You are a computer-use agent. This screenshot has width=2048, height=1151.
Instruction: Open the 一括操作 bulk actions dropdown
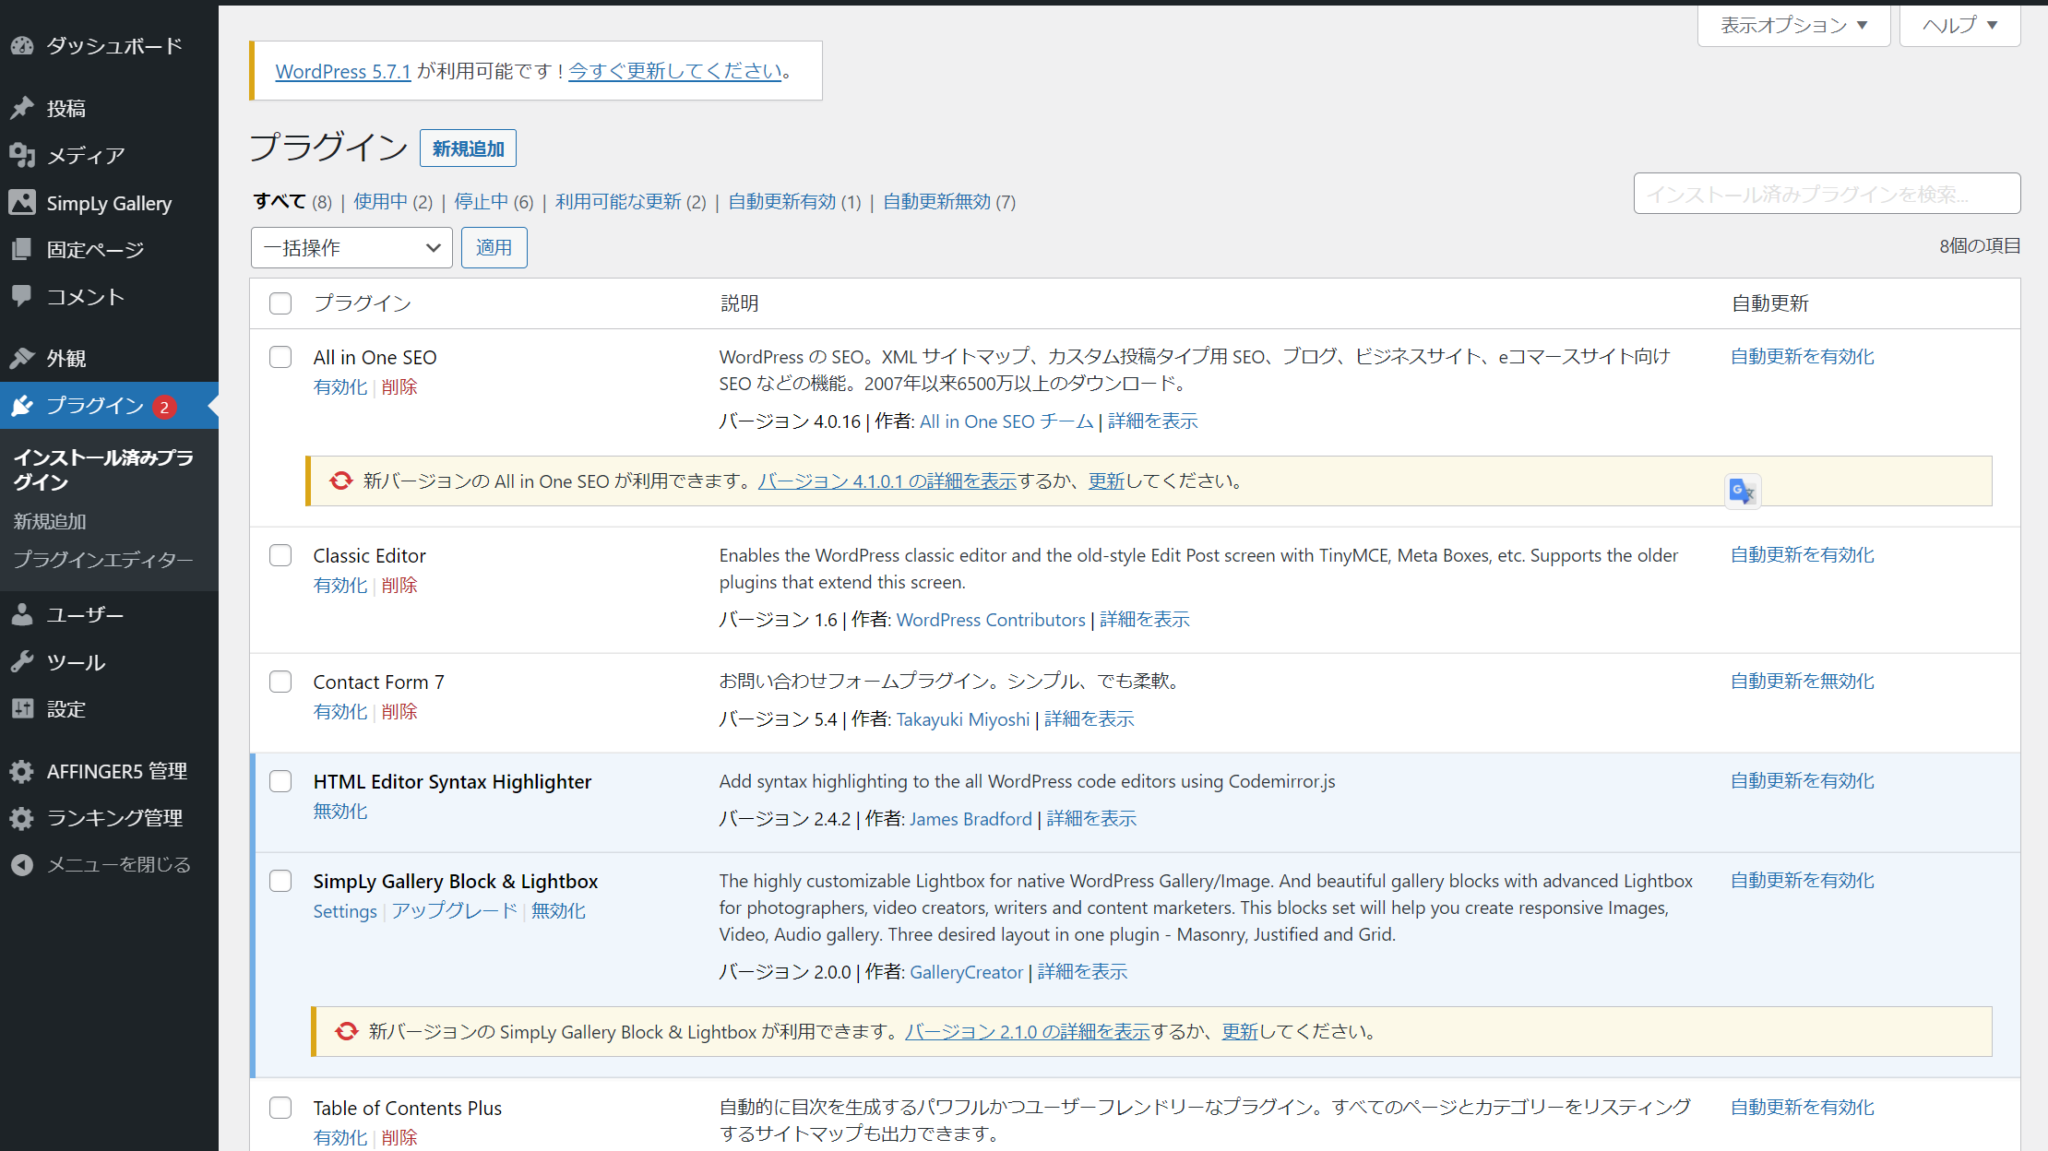351,247
